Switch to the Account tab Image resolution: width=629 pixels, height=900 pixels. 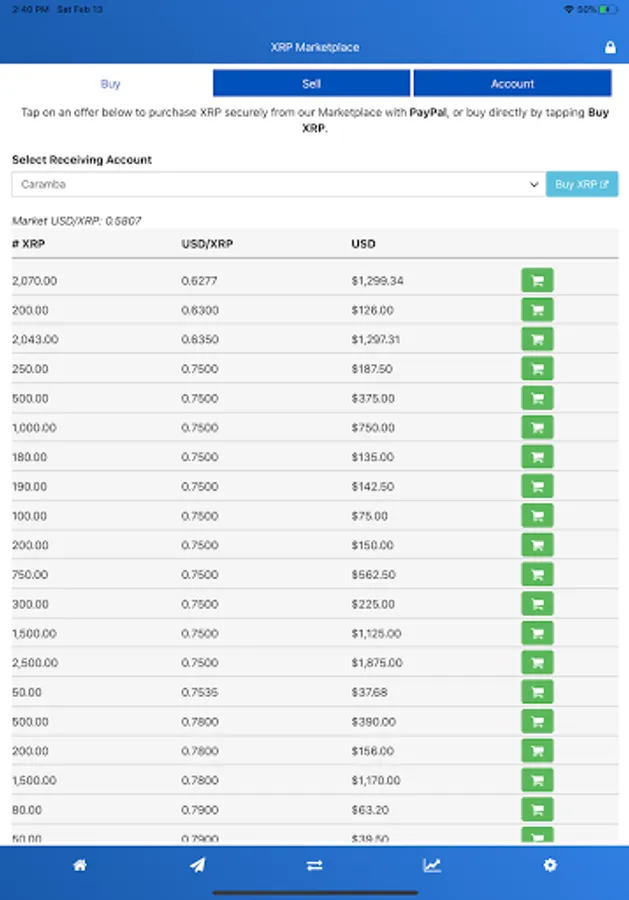coord(512,84)
